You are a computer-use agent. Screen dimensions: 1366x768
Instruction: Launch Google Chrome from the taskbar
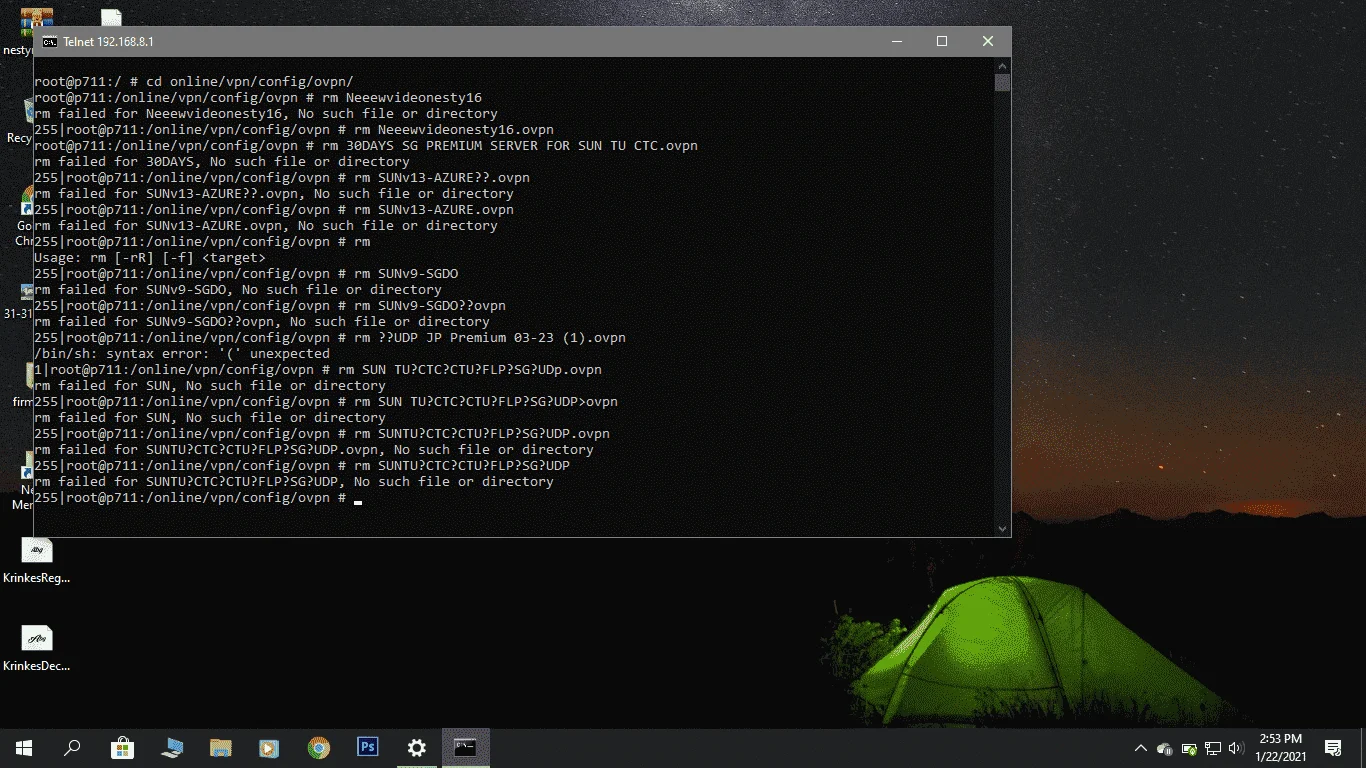[318, 747]
